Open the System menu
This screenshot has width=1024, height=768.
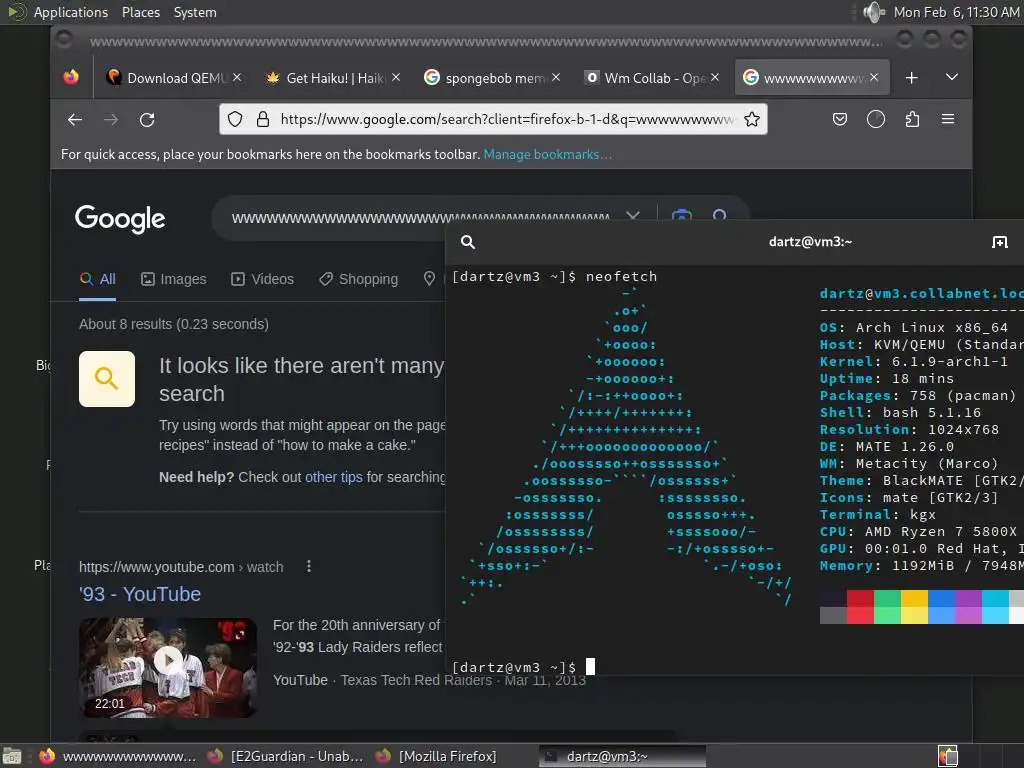(x=195, y=12)
